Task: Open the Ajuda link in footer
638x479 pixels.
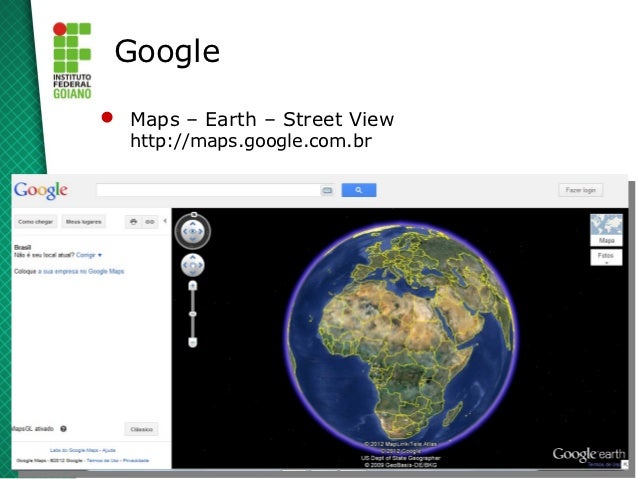Action: 109,450
